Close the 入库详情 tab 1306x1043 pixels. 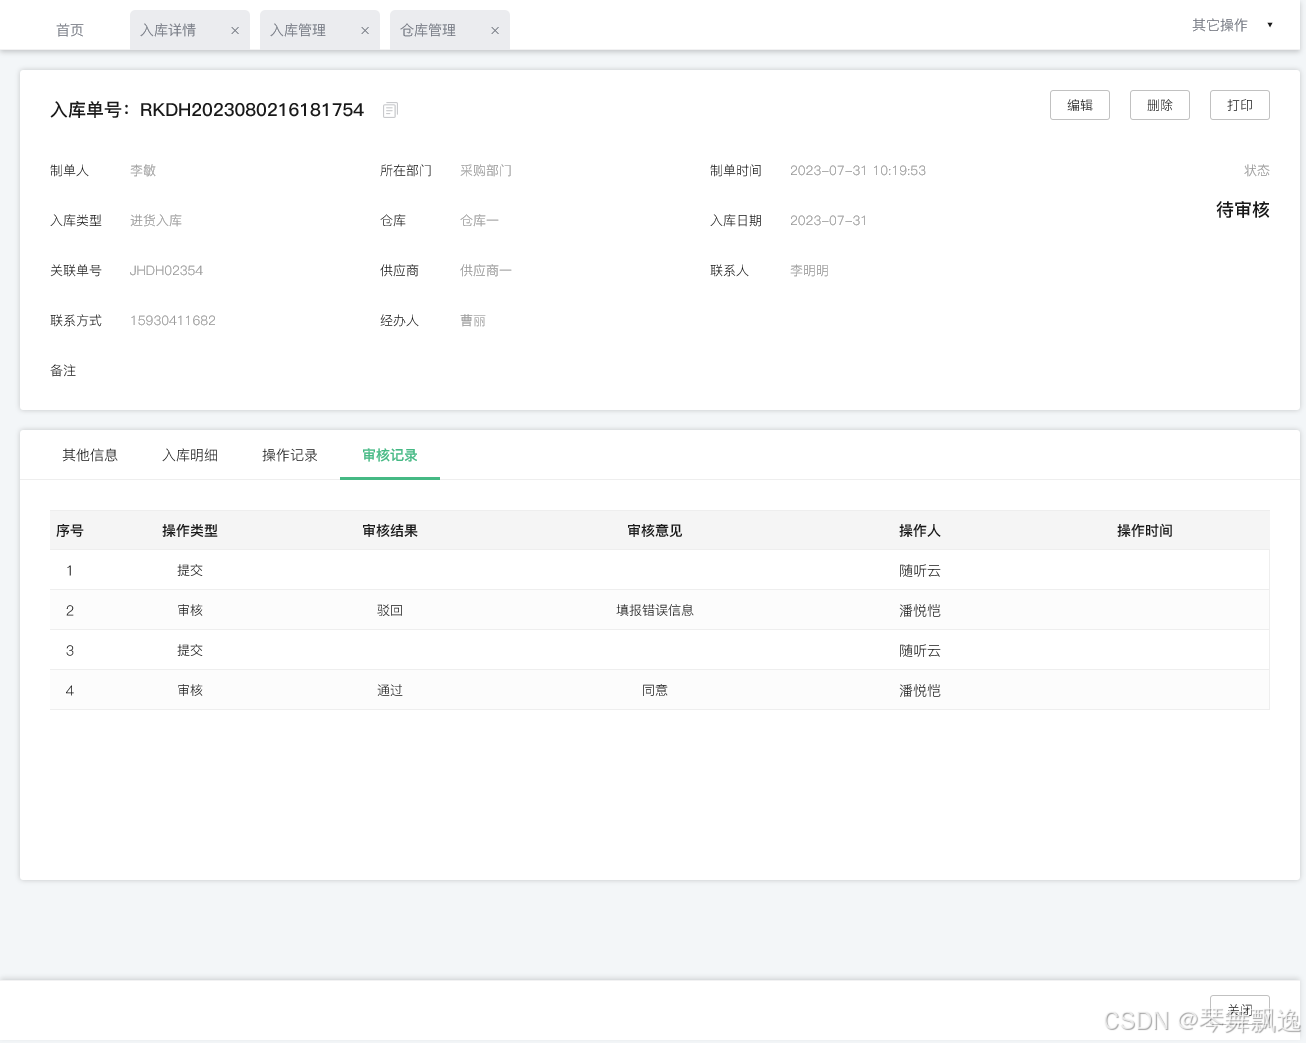(x=235, y=31)
